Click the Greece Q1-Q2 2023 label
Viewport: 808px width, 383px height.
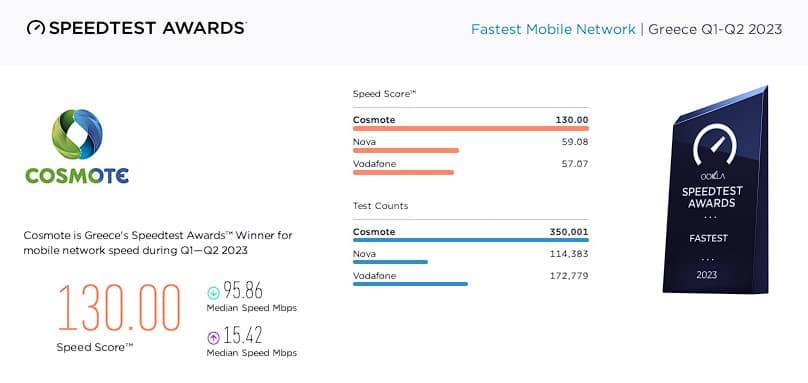(715, 29)
